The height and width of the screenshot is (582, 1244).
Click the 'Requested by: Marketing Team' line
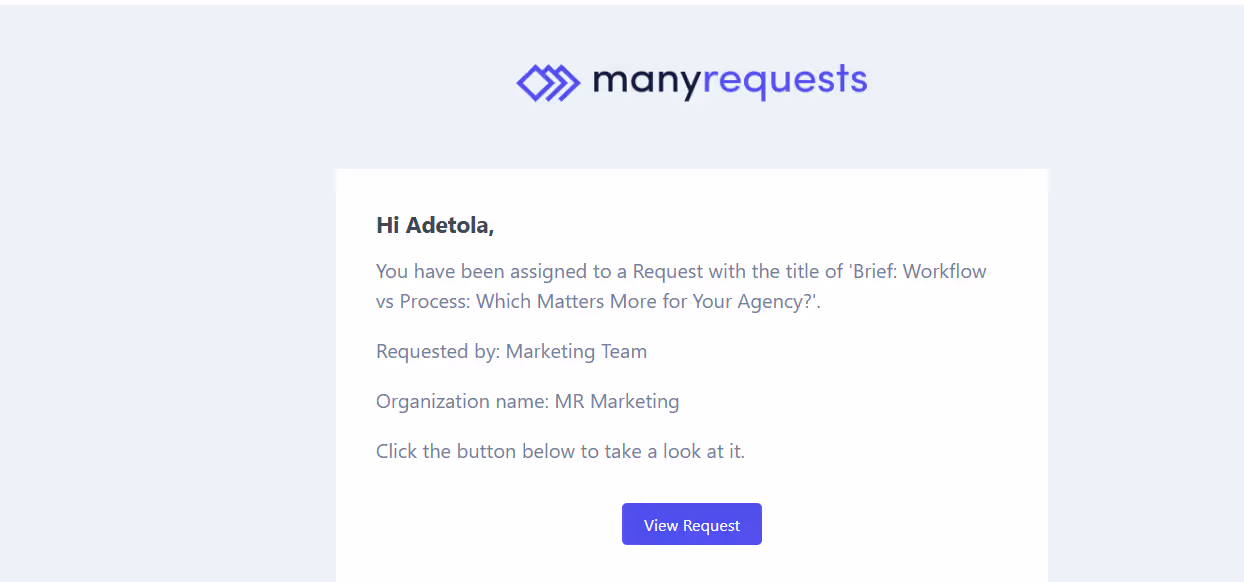coord(511,351)
